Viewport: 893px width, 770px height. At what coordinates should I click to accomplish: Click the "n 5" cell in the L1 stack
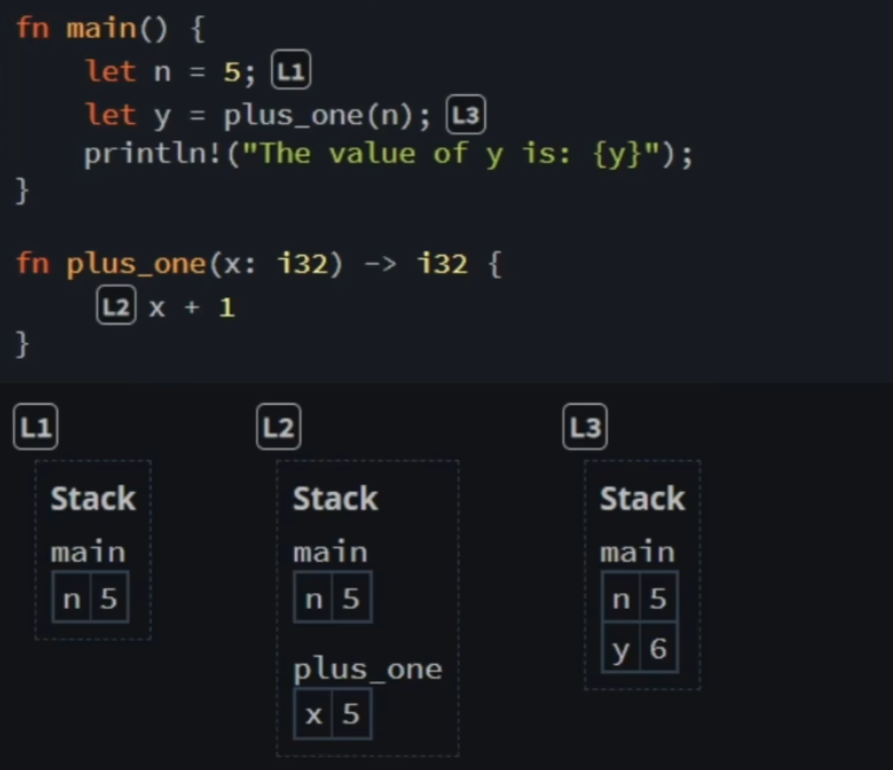(x=90, y=599)
